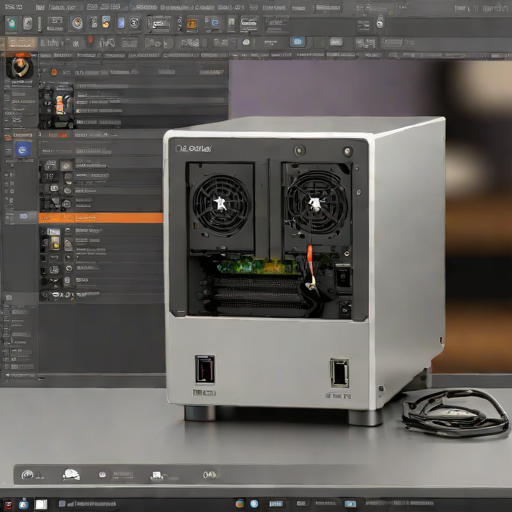The width and height of the screenshot is (512, 512).
Task: Click the red icon at taskbar far left
Action: coord(7,504)
